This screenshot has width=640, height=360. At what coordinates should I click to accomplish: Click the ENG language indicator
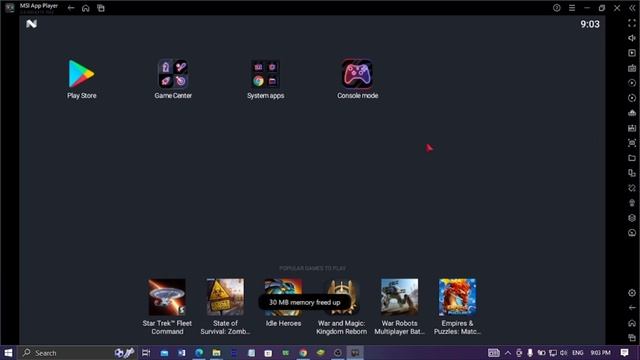point(578,353)
